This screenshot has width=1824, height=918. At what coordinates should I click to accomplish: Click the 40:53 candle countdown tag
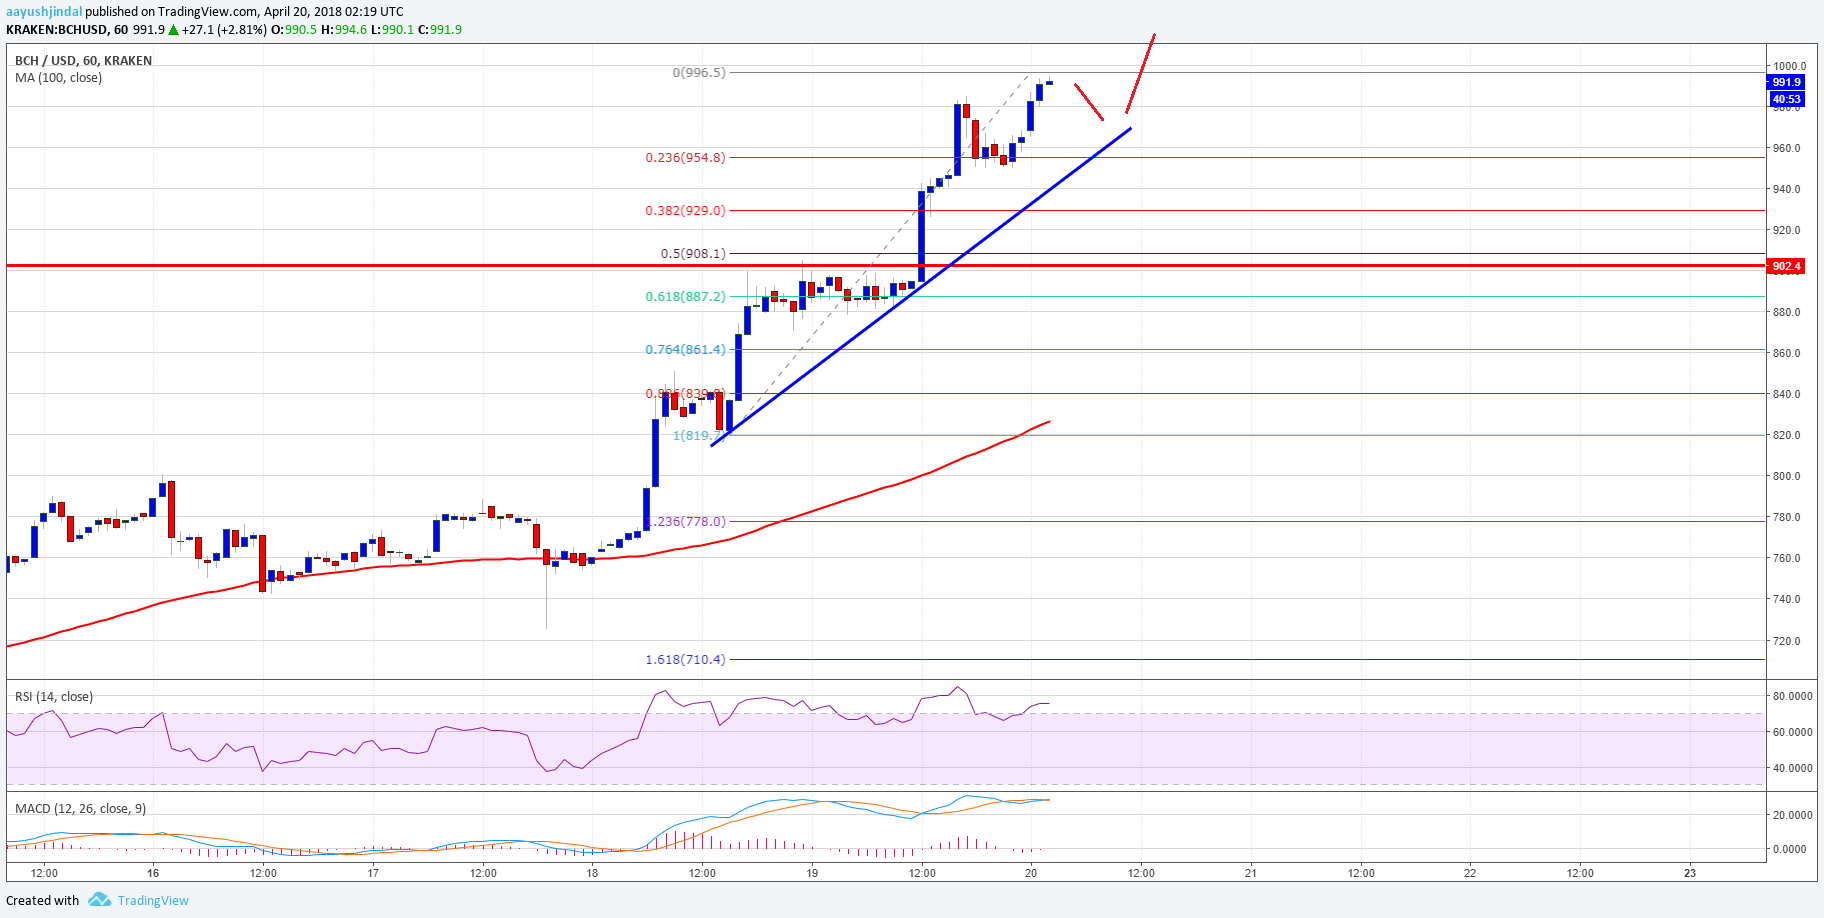click(x=1786, y=99)
